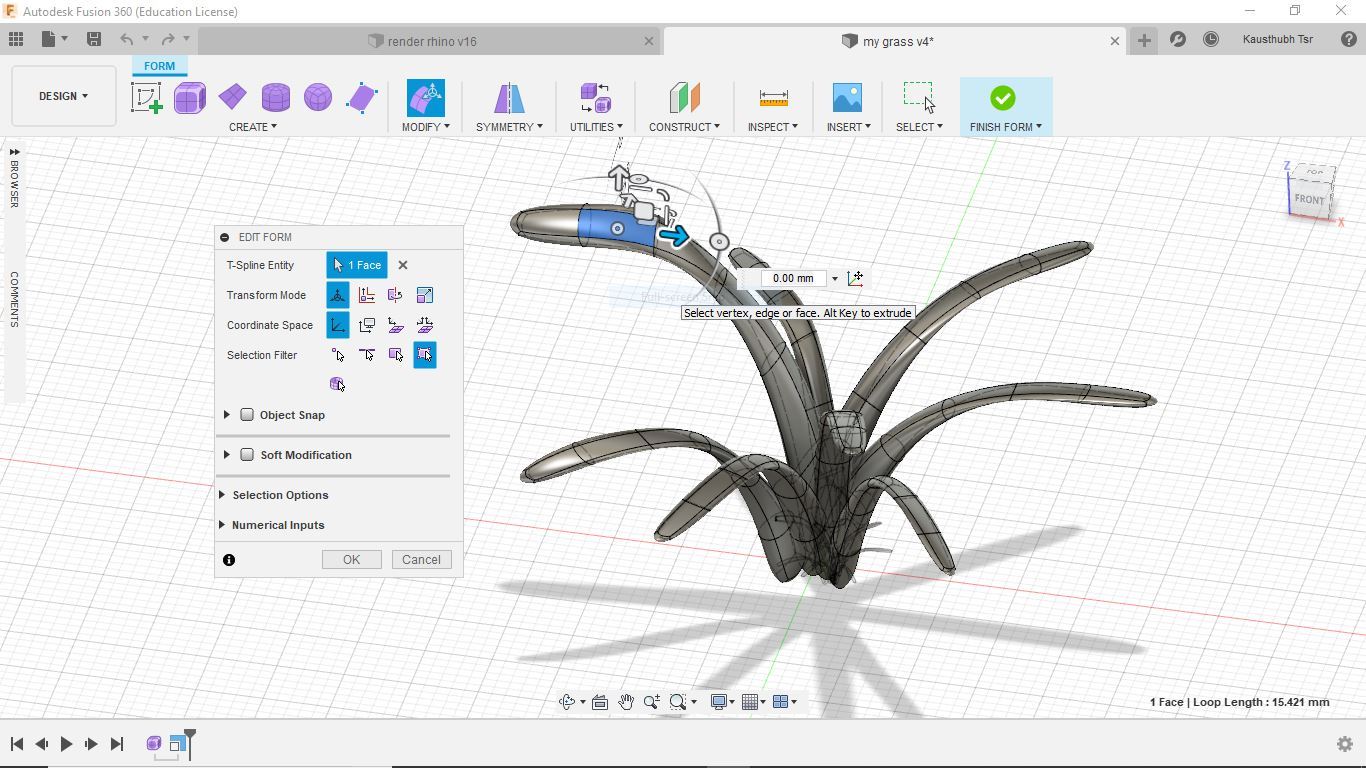Click the Select window tool icon
This screenshot has width=1366, height=768.
(919, 98)
